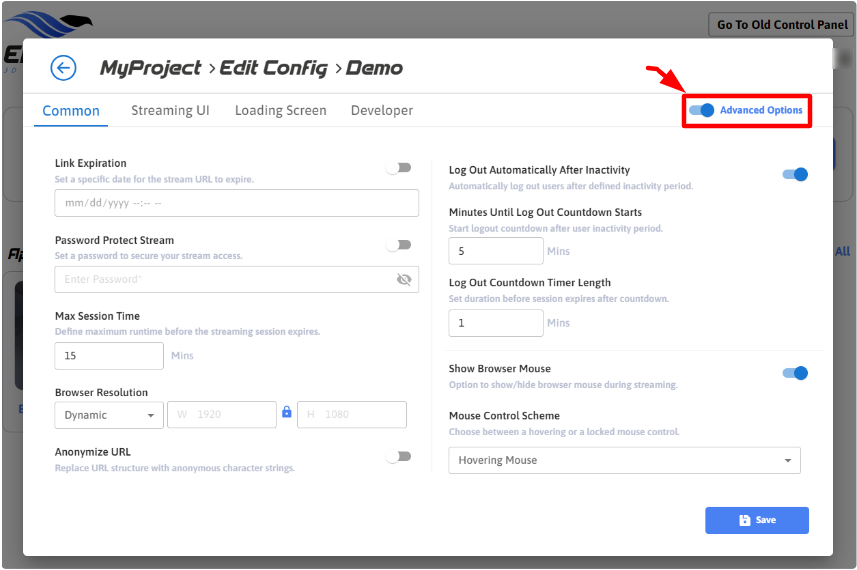Expand the Mouse Control Scheme dropdown
The image size is (857, 570).
coord(624,460)
